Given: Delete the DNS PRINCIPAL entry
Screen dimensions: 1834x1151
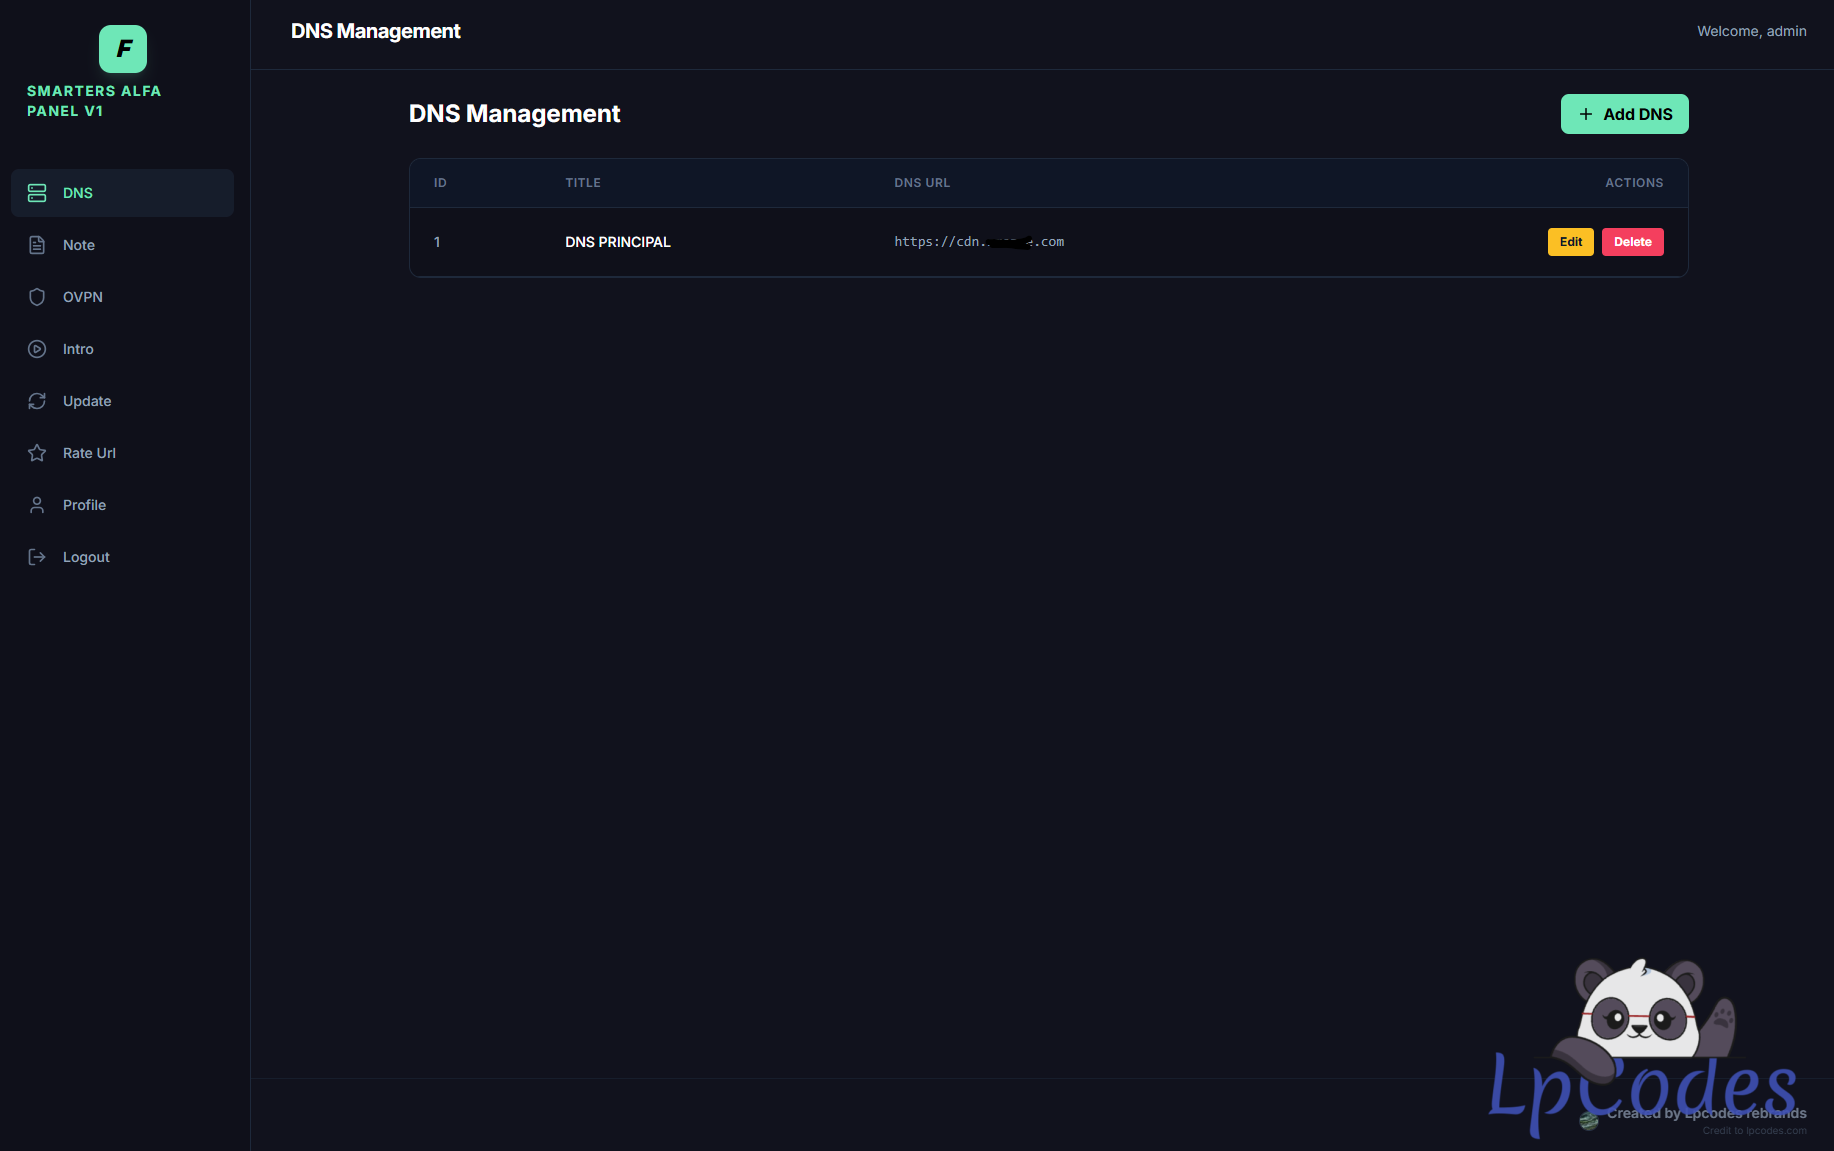Looking at the screenshot, I should tap(1632, 242).
